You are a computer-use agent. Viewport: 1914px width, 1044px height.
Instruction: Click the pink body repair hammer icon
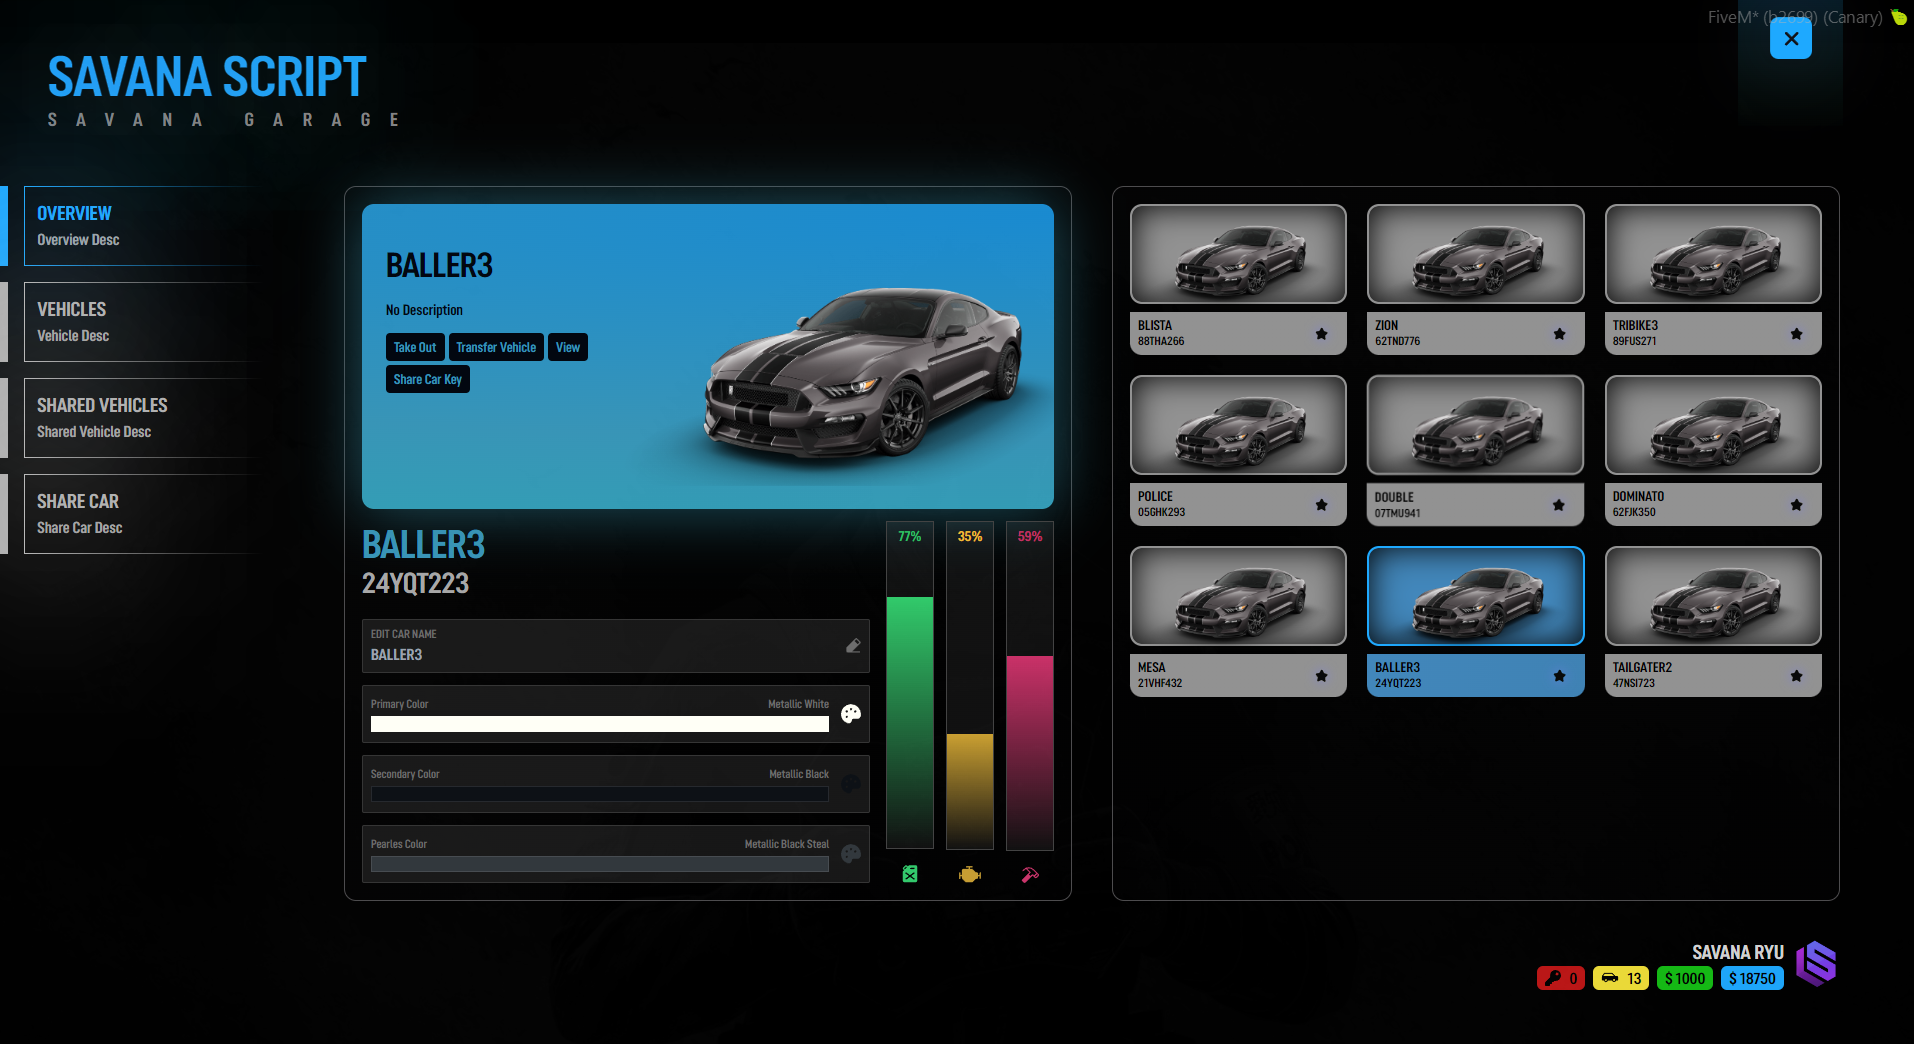point(1030,875)
